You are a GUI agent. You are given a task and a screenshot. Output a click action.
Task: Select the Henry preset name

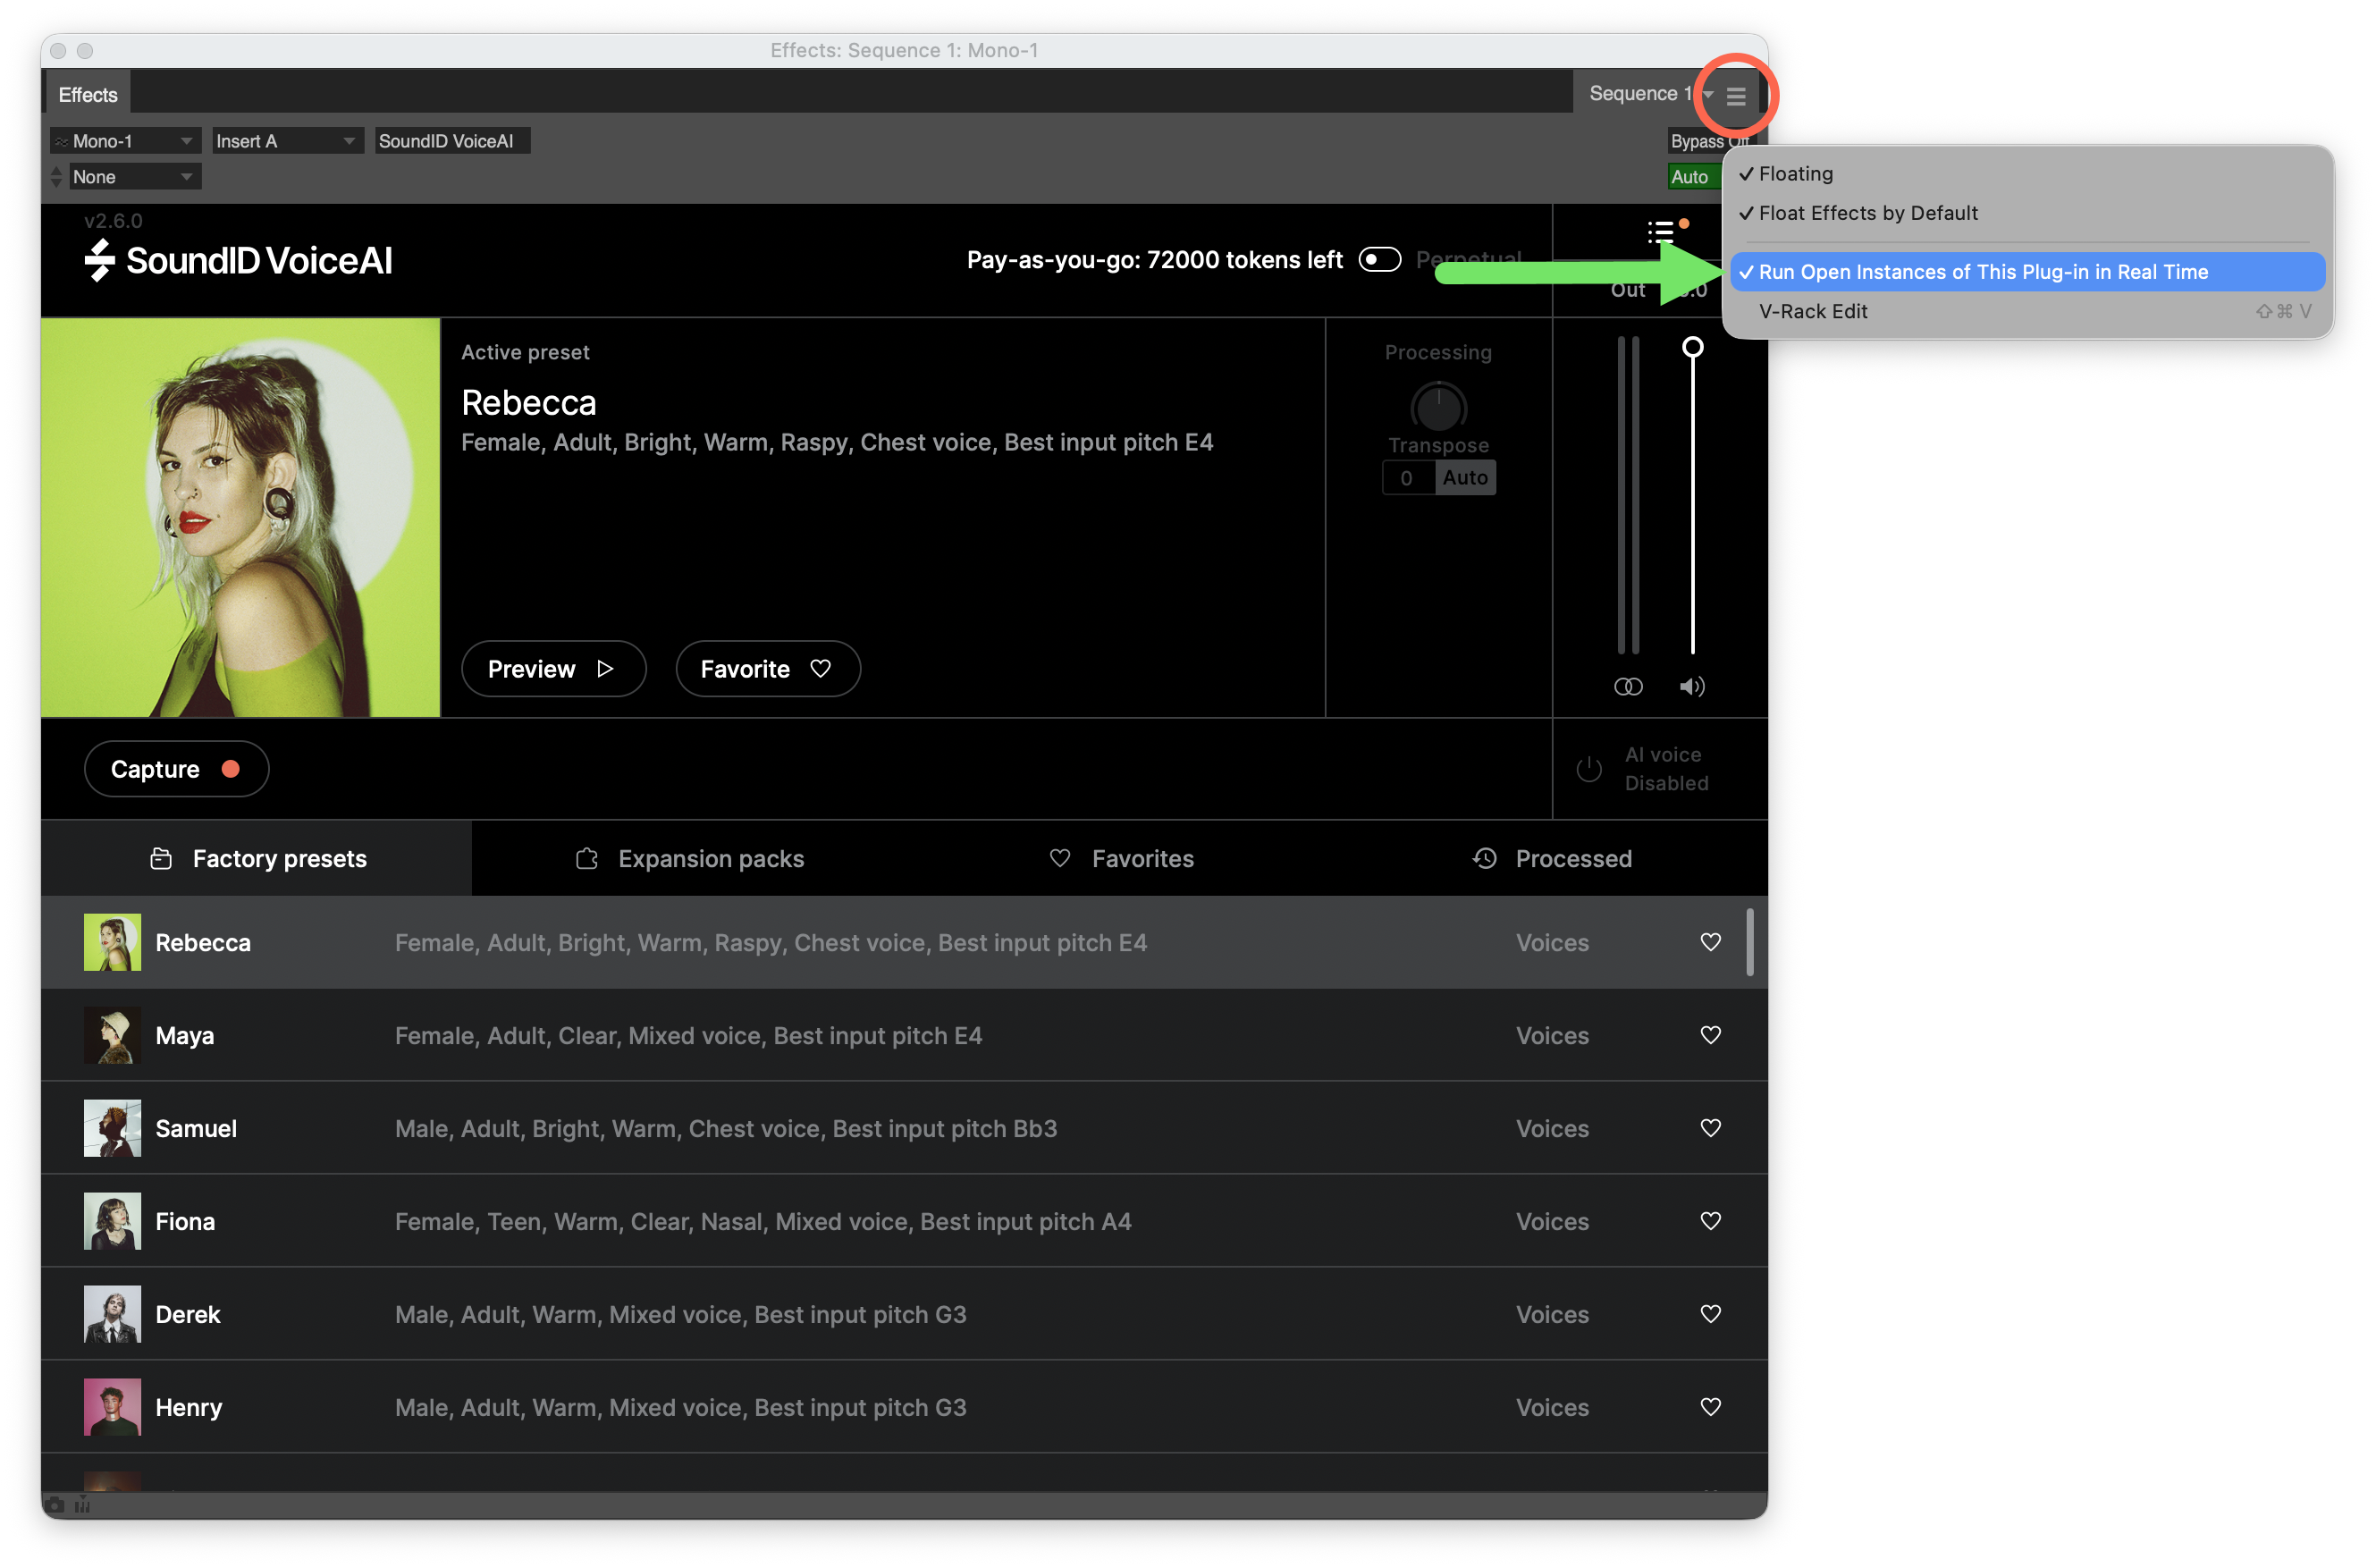(189, 1407)
